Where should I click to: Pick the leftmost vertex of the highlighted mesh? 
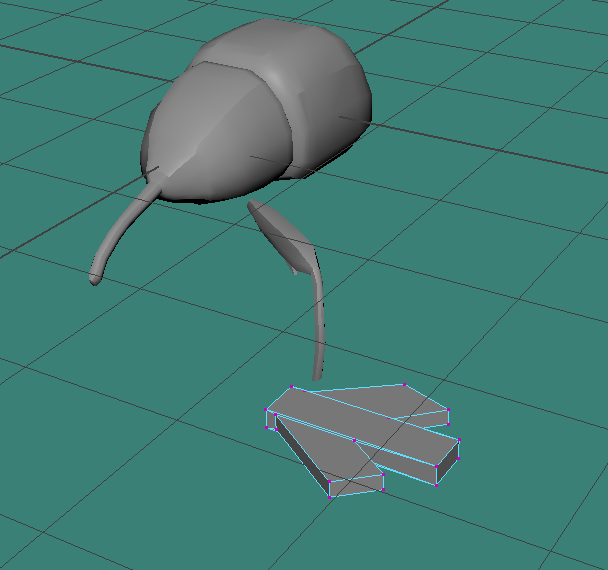pyautogui.click(x=267, y=410)
